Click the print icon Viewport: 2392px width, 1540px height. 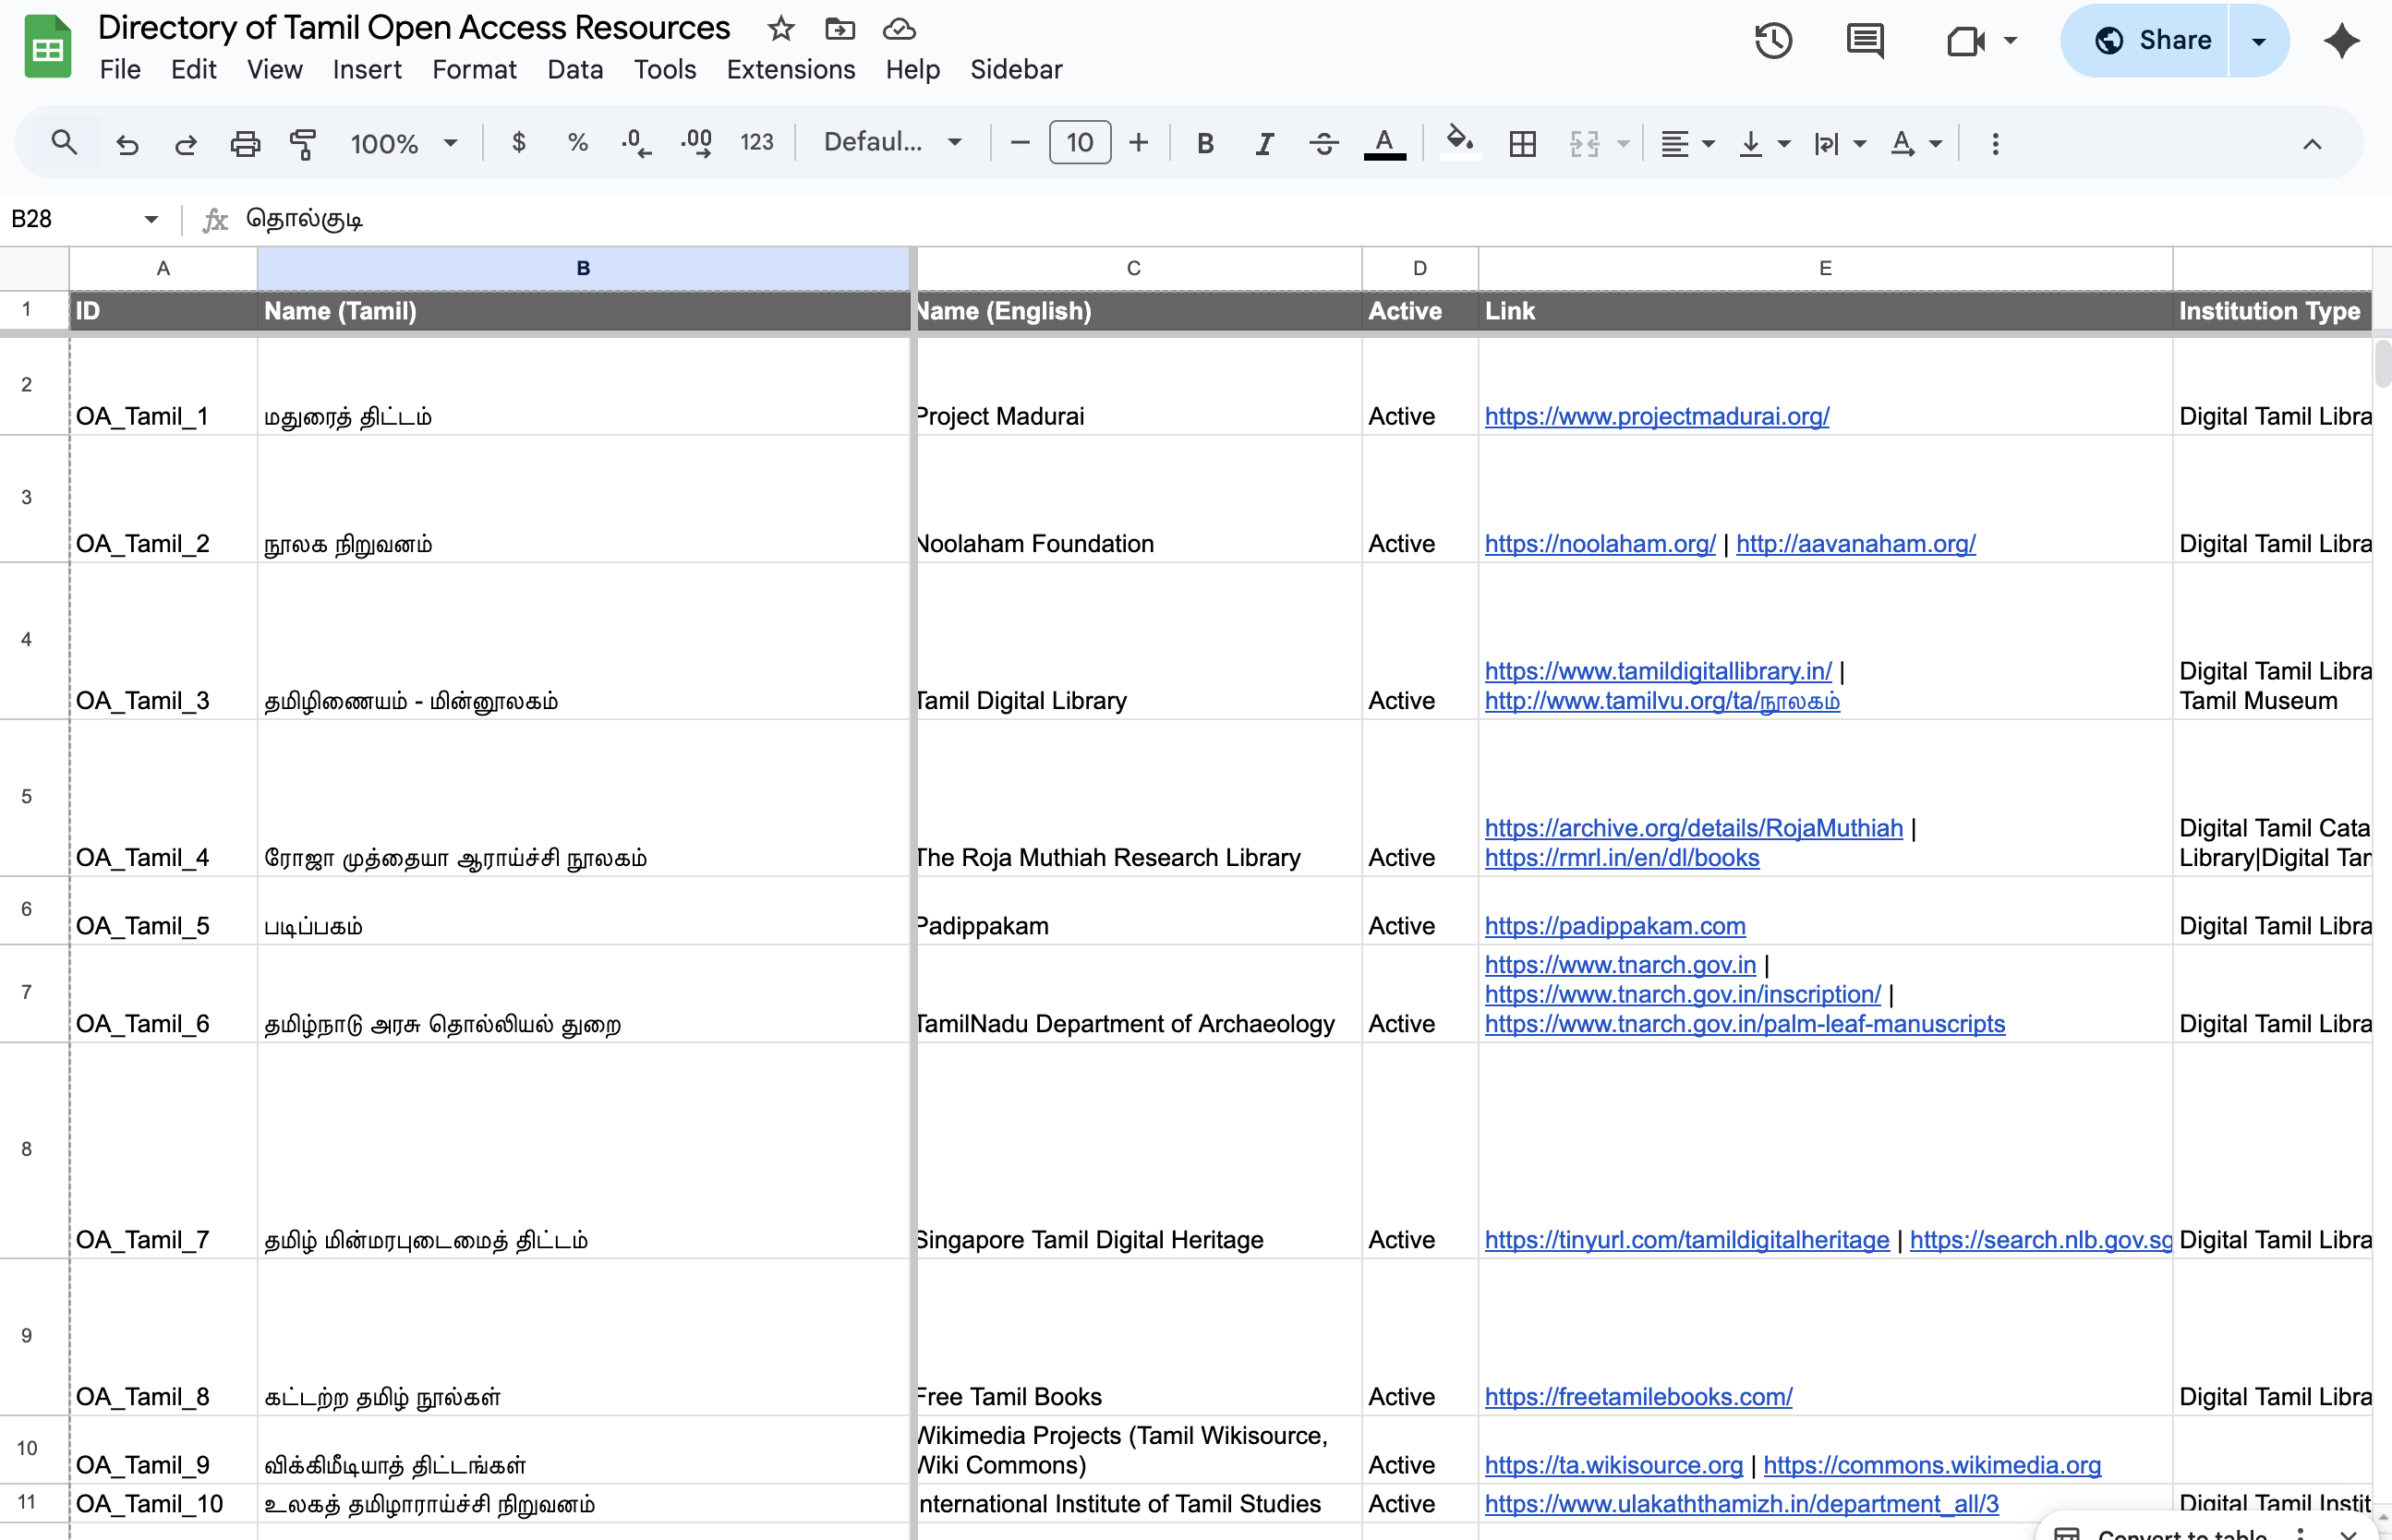pos(245,143)
